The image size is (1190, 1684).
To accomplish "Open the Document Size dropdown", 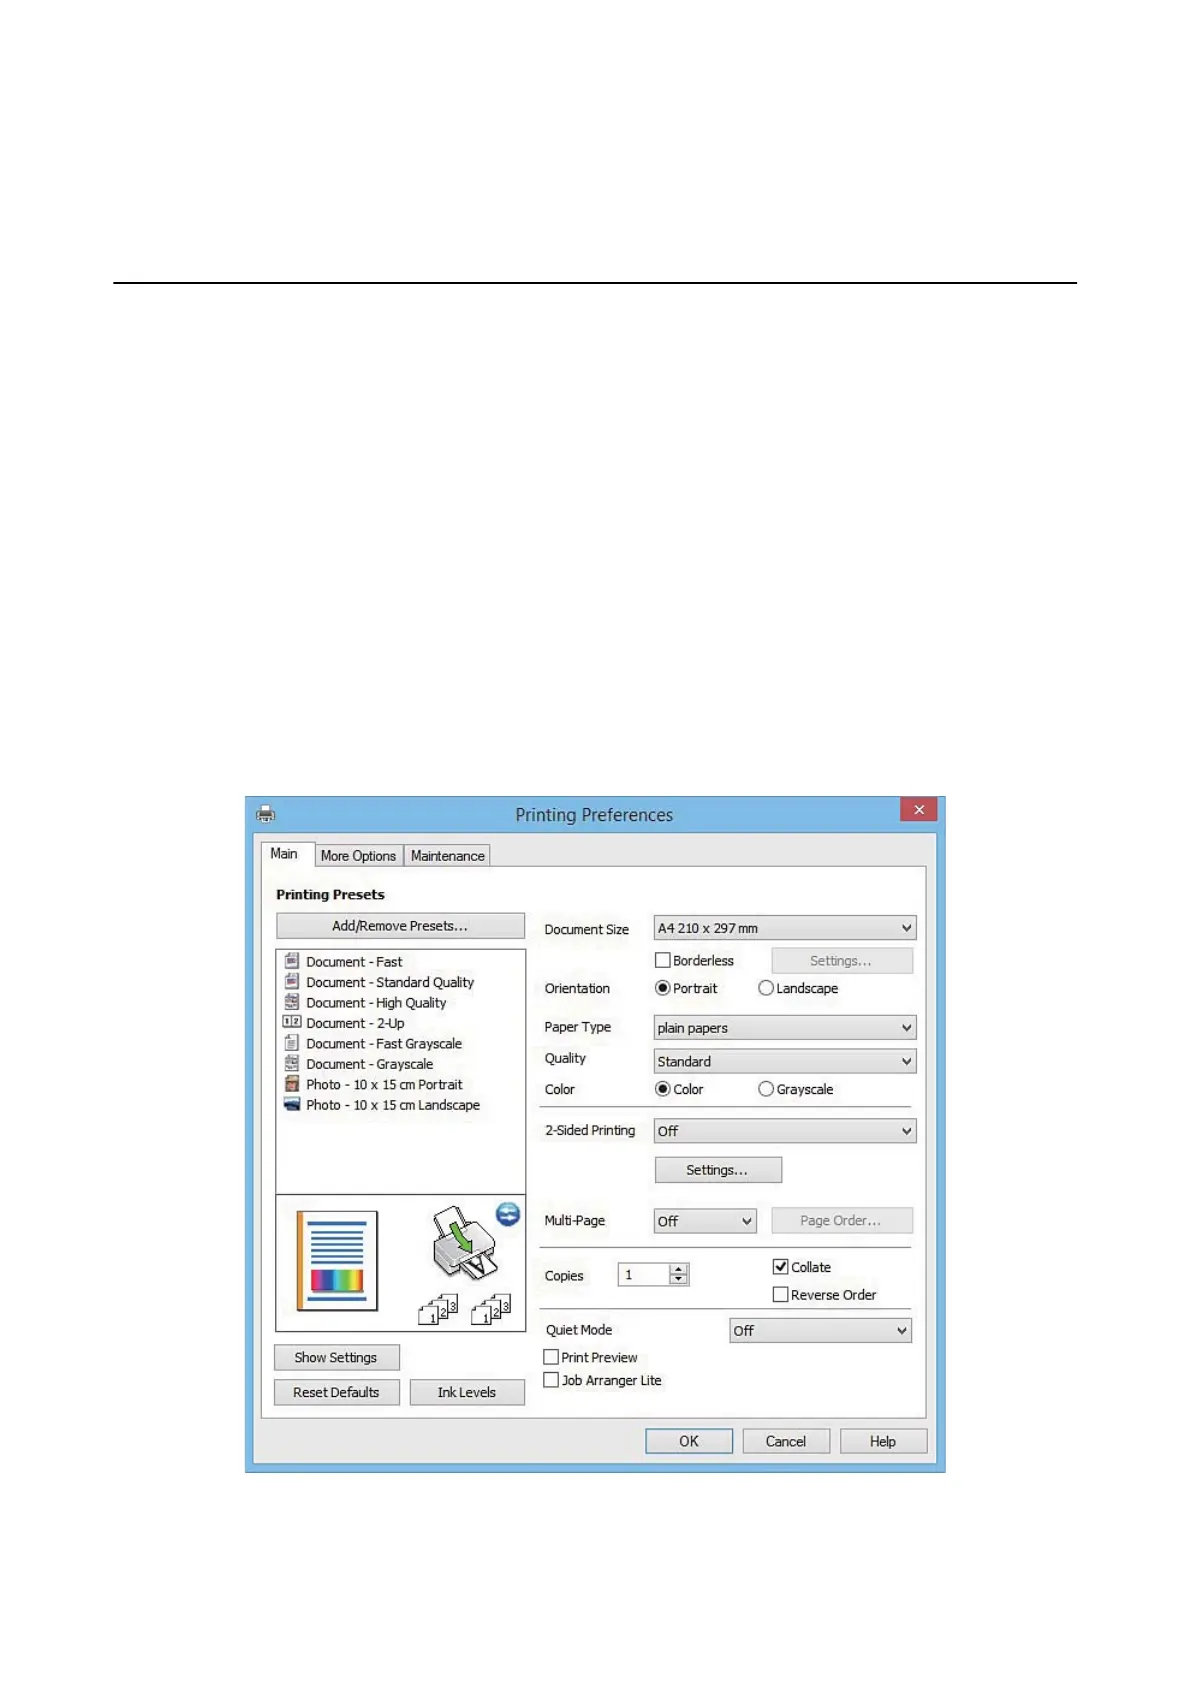I will point(785,928).
